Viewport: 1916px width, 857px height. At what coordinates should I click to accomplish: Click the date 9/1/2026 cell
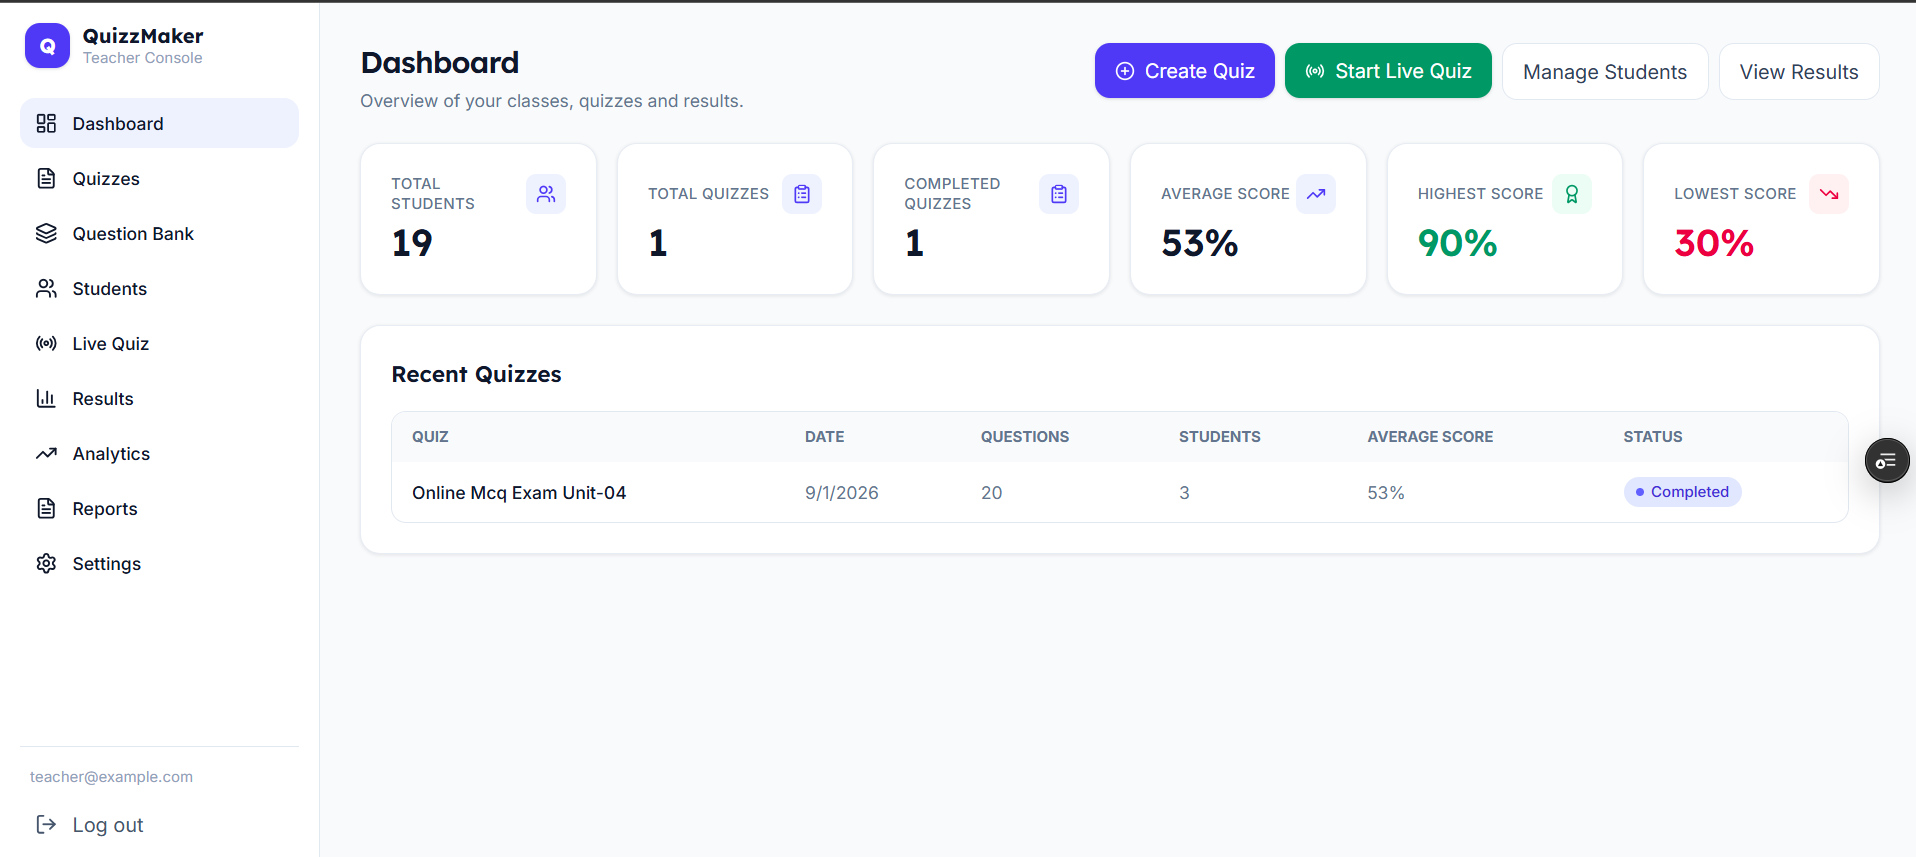[842, 493]
